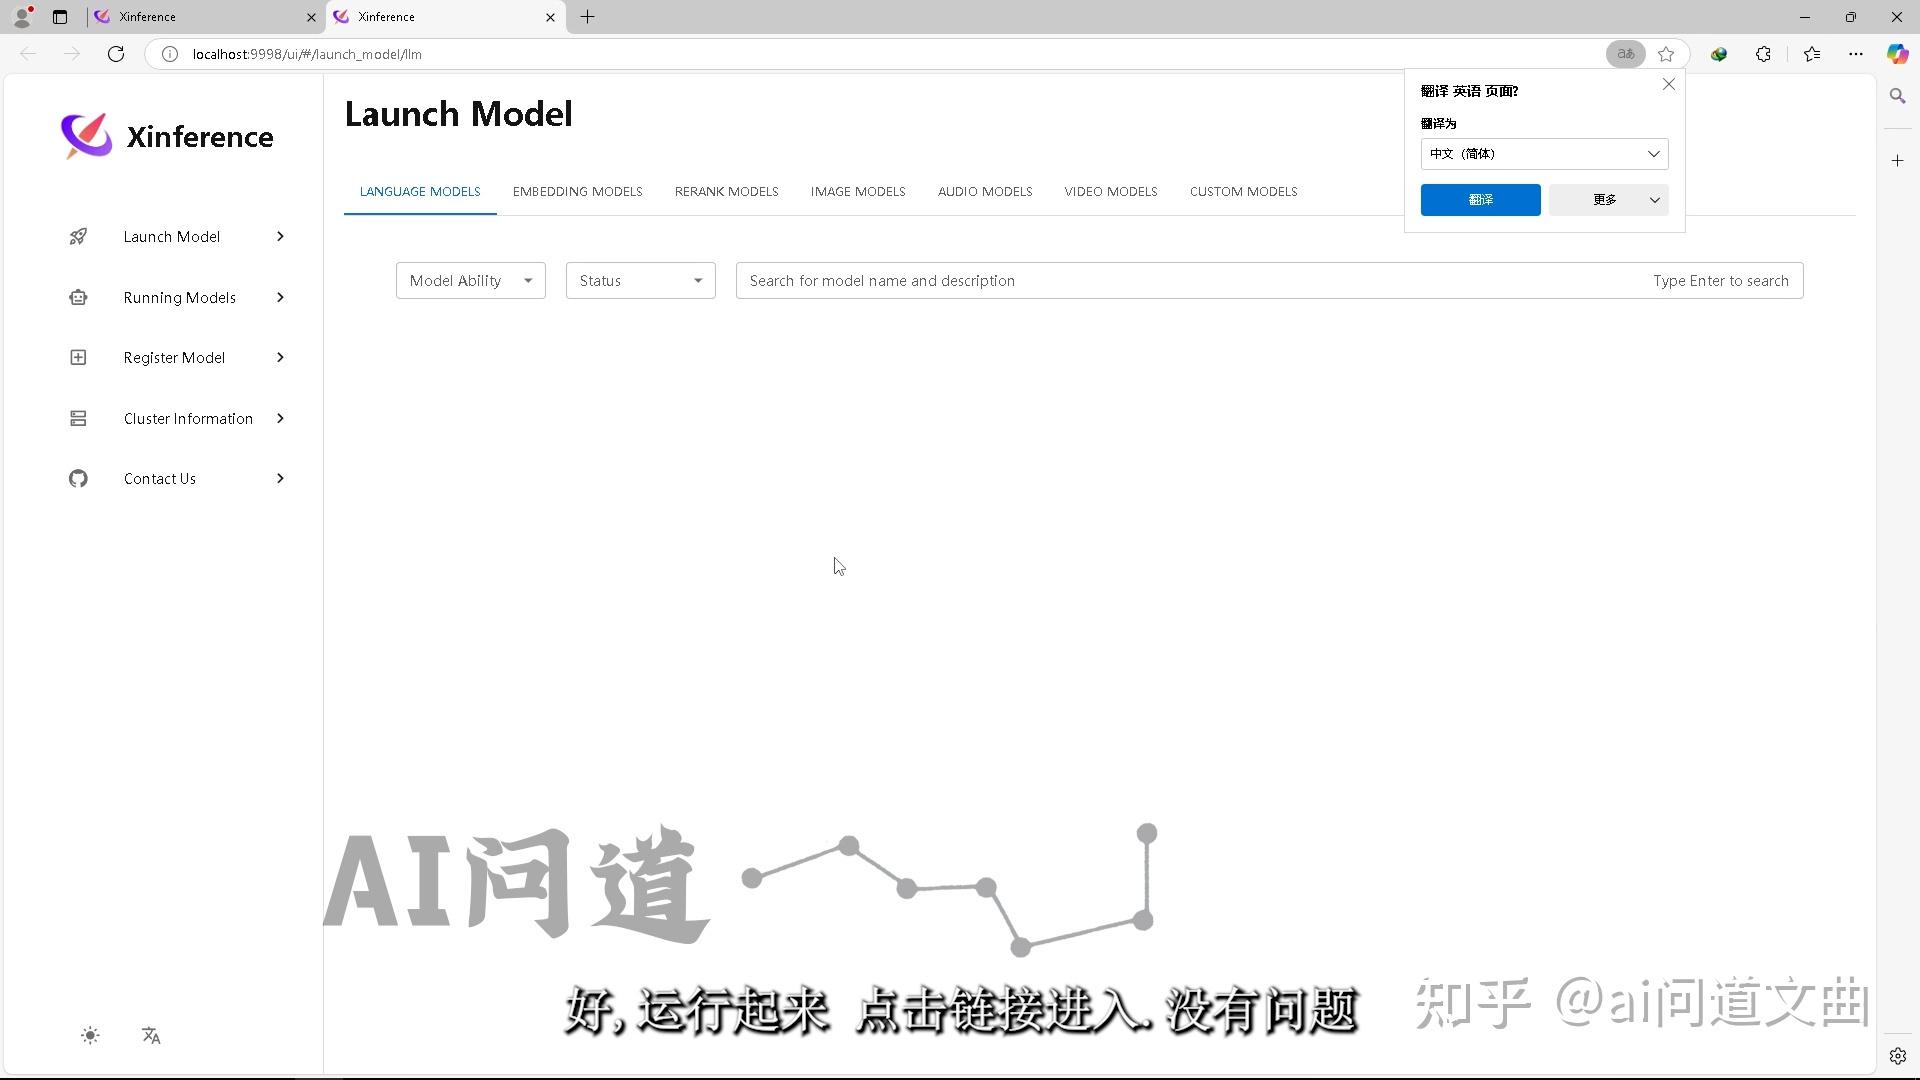
Task: Open browser Extensions puzzle icon
Action: 1764,54
